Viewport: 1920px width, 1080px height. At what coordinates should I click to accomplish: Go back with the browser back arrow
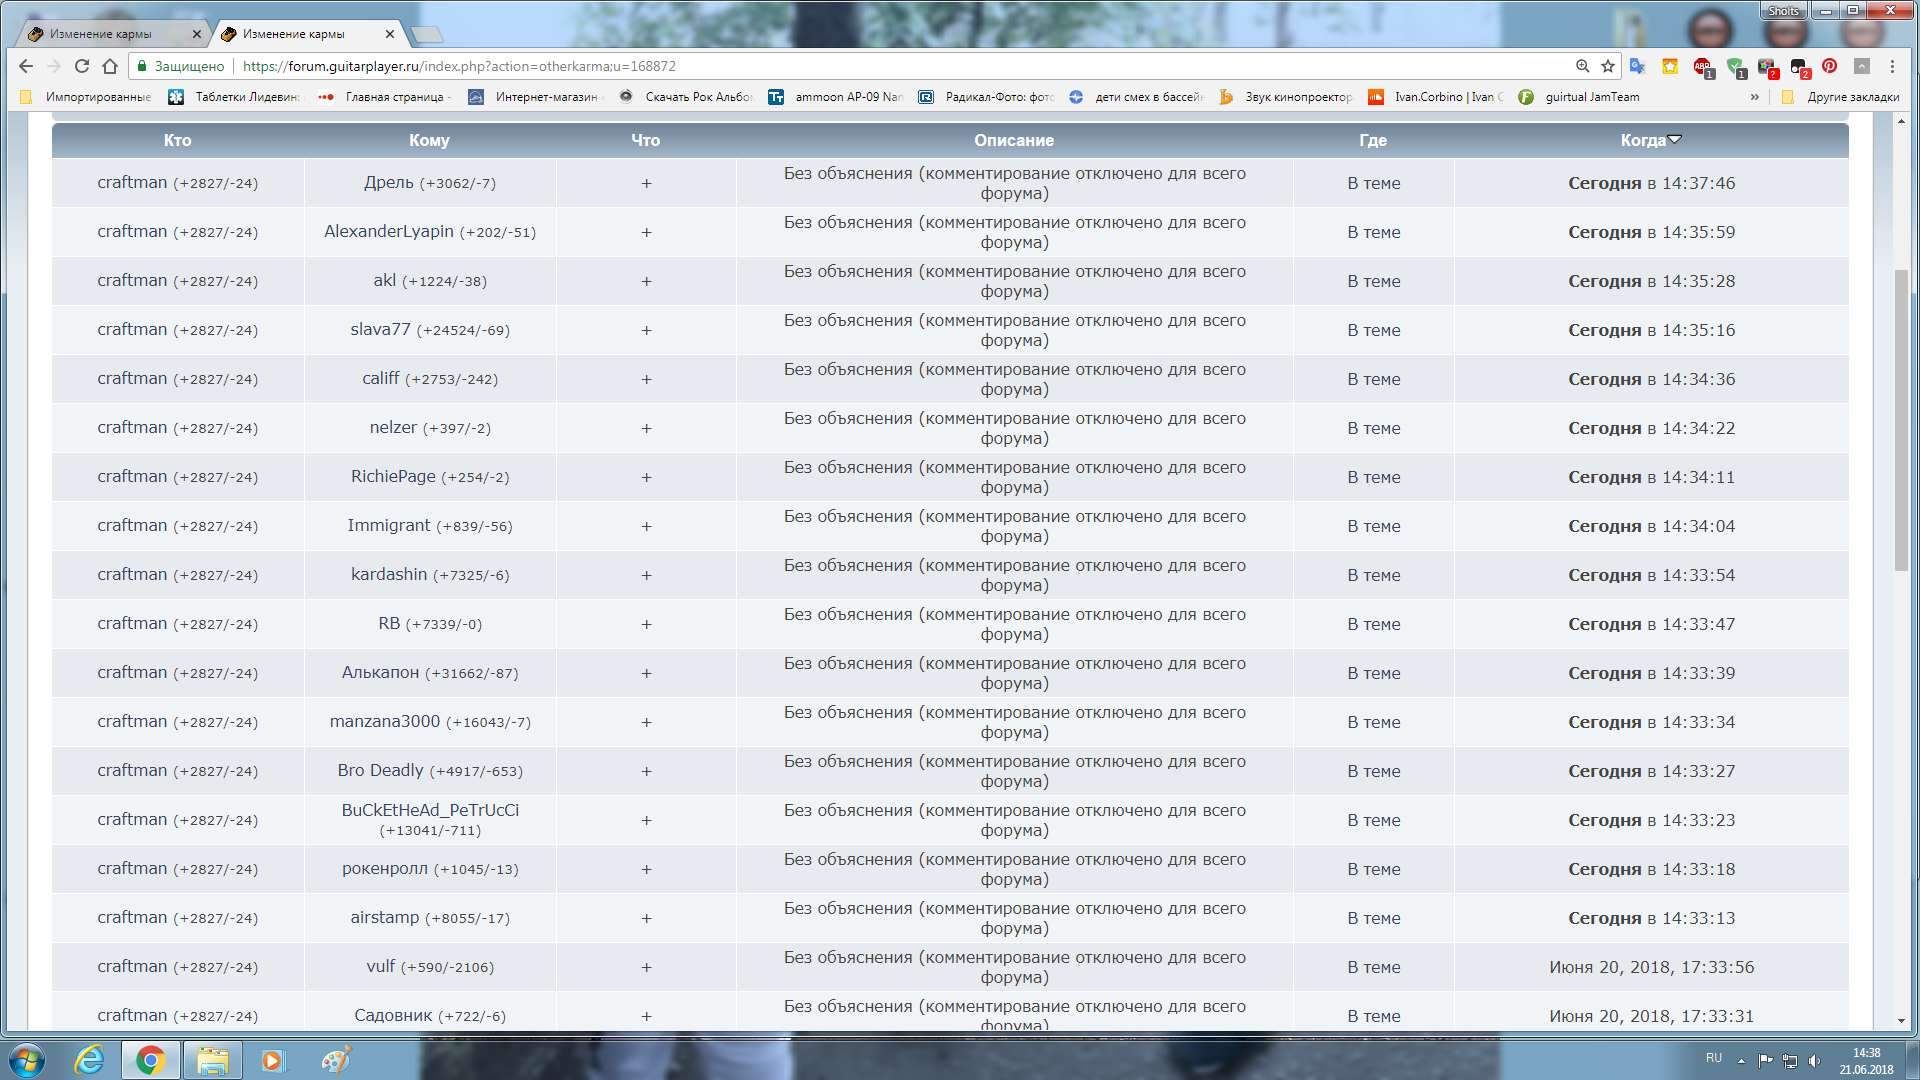(26, 66)
